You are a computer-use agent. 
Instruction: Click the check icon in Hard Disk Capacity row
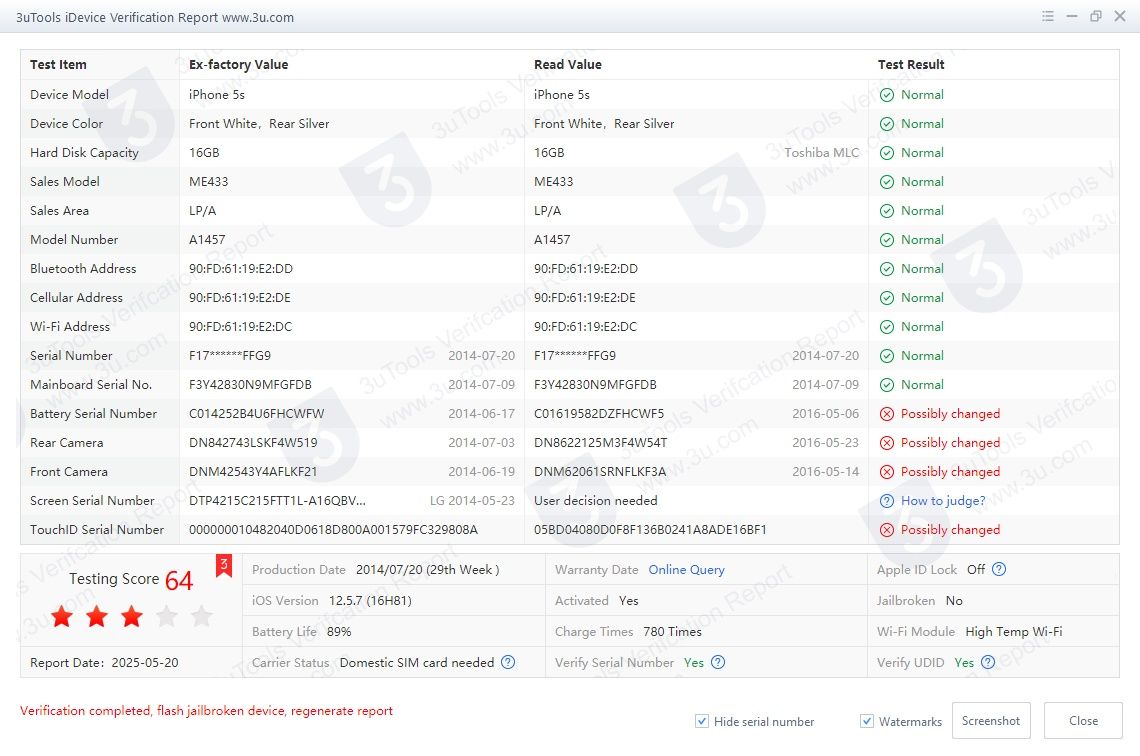coord(887,153)
